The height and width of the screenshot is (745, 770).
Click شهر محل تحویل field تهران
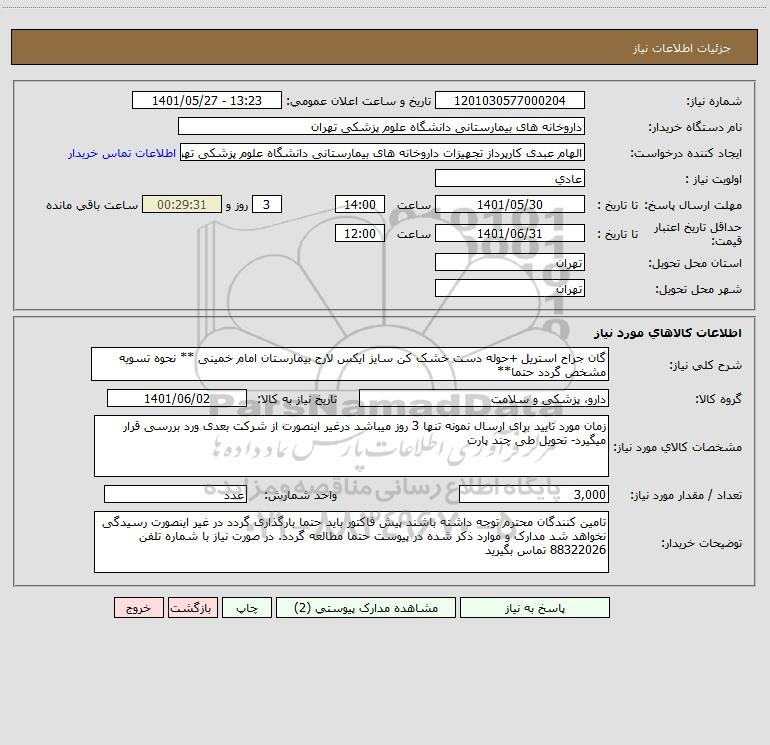pos(510,288)
